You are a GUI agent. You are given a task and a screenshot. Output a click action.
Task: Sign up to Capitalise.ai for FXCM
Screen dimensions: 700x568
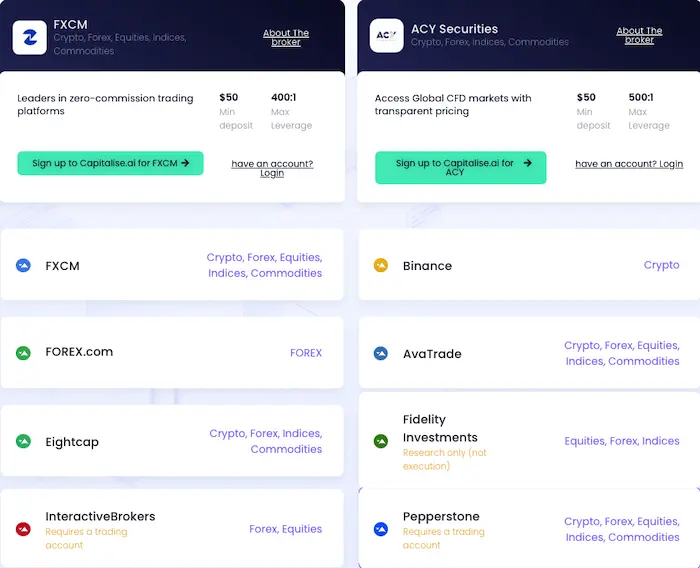110,163
